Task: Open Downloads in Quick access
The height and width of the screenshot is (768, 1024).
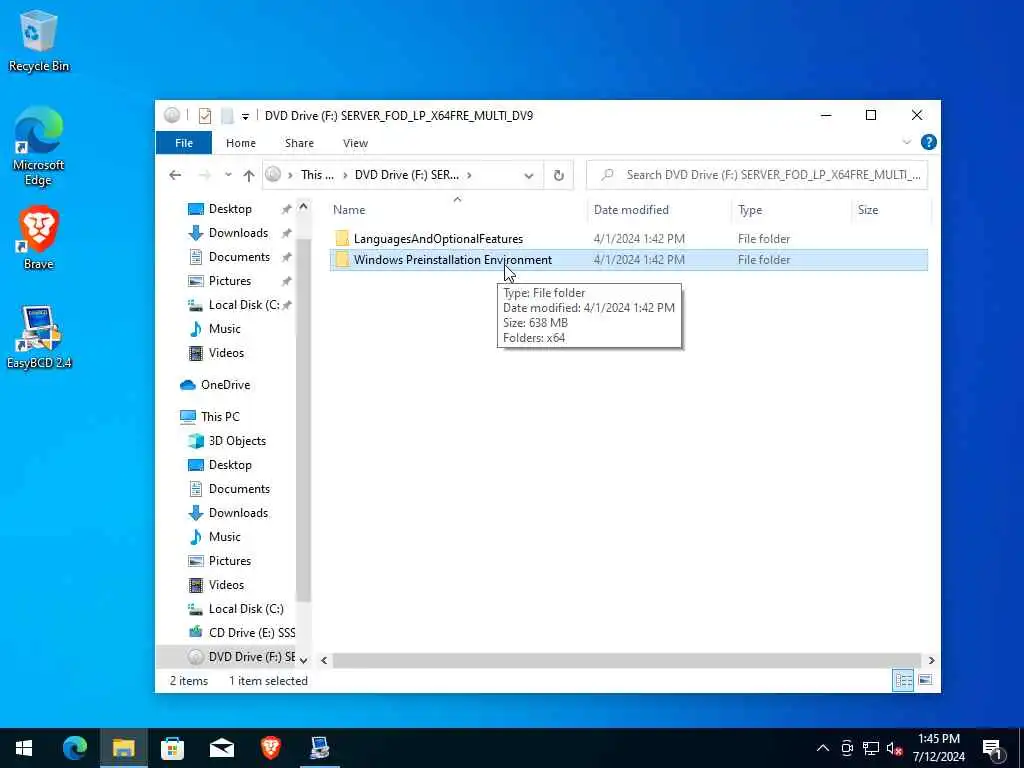Action: (x=238, y=232)
